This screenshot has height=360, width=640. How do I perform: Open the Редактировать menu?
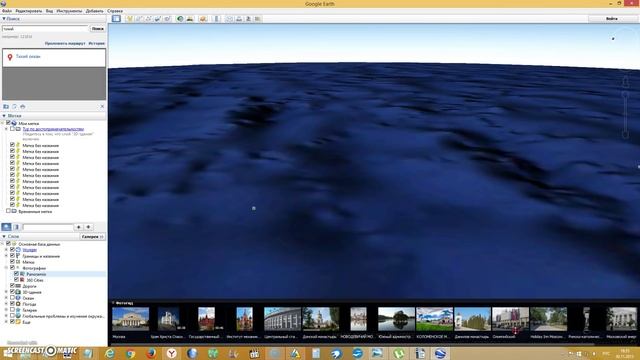(29, 11)
